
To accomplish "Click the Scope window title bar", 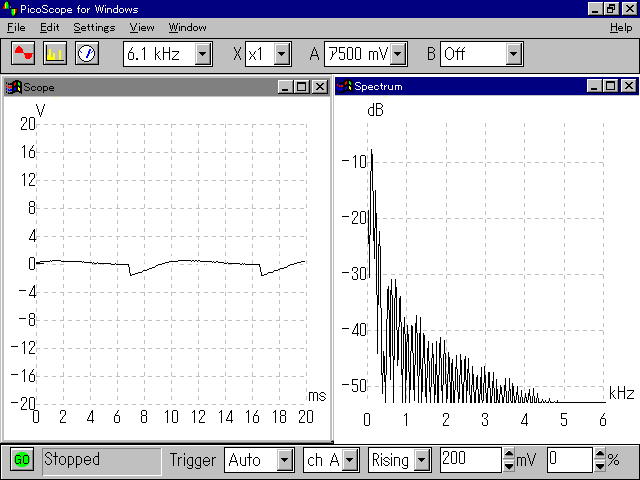I will 167,87.
